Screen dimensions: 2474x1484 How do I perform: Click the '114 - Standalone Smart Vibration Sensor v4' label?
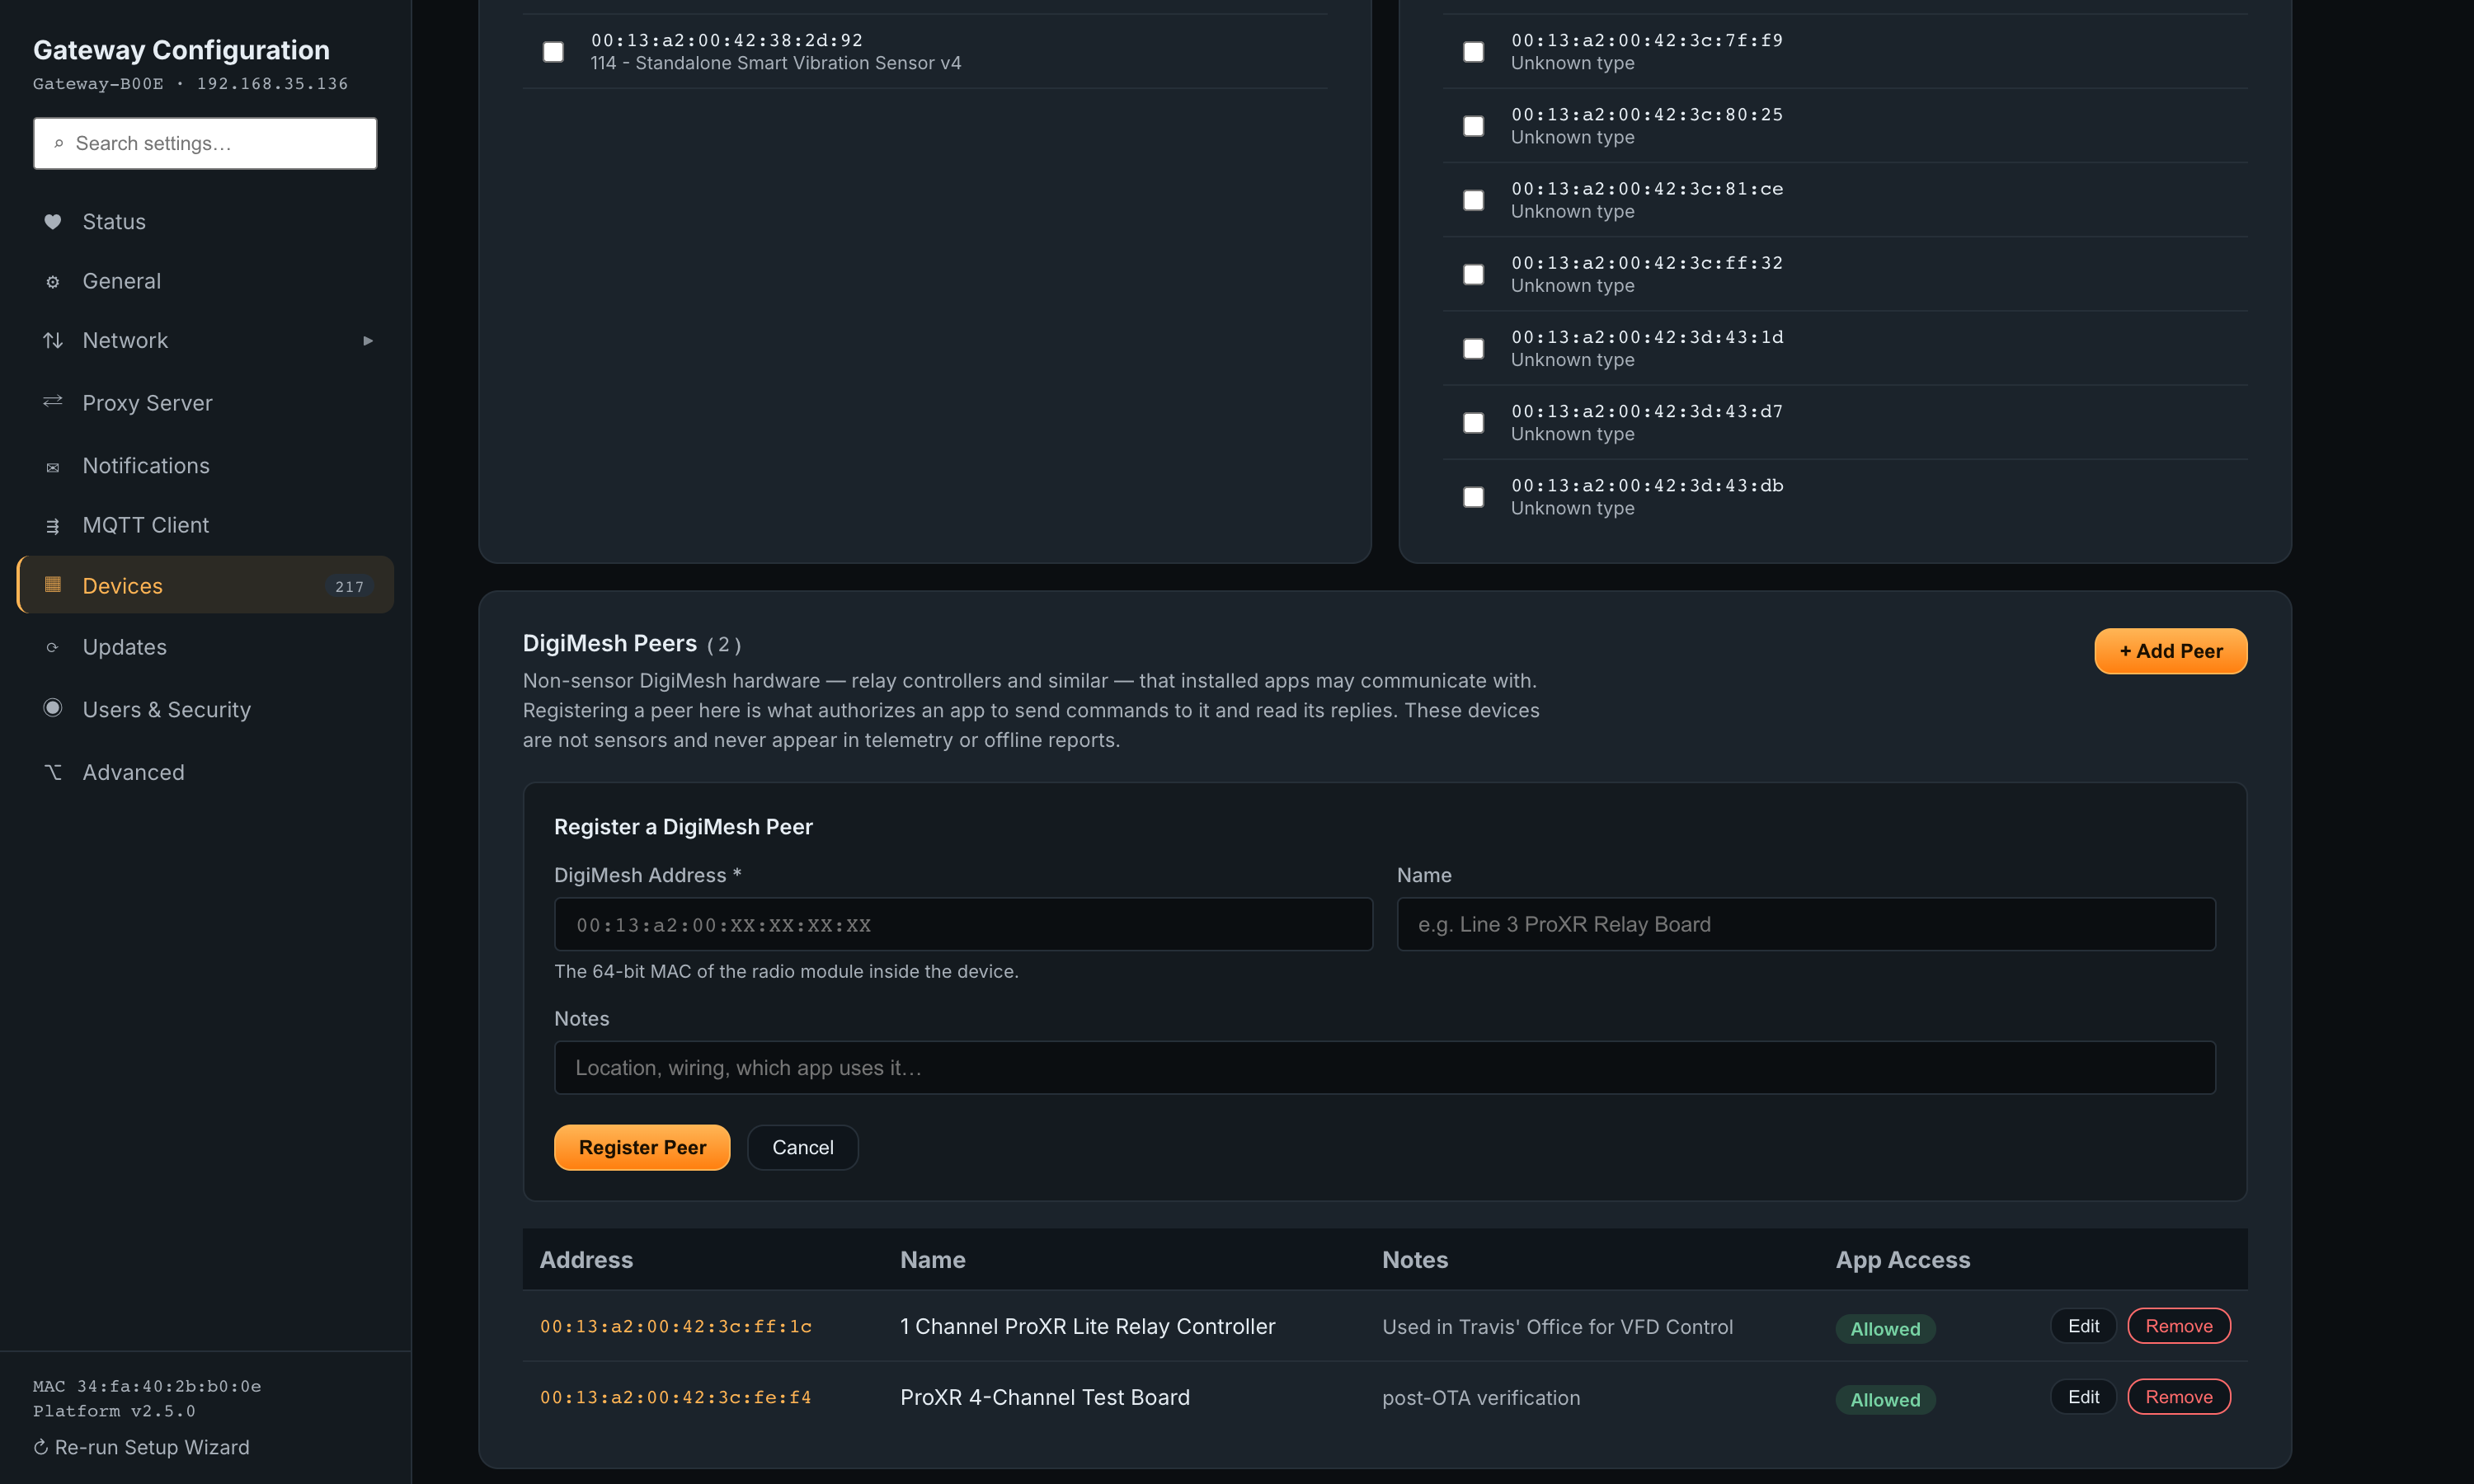pyautogui.click(x=775, y=63)
